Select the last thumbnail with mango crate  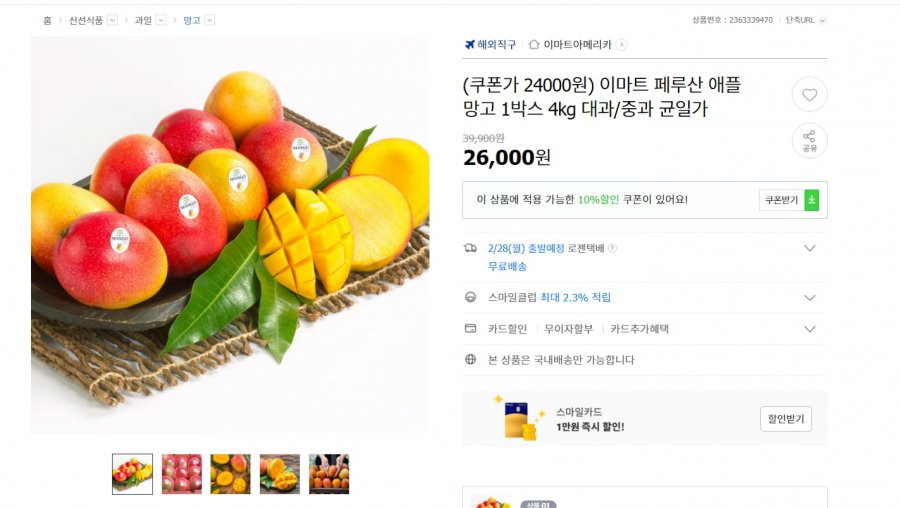(x=329, y=474)
